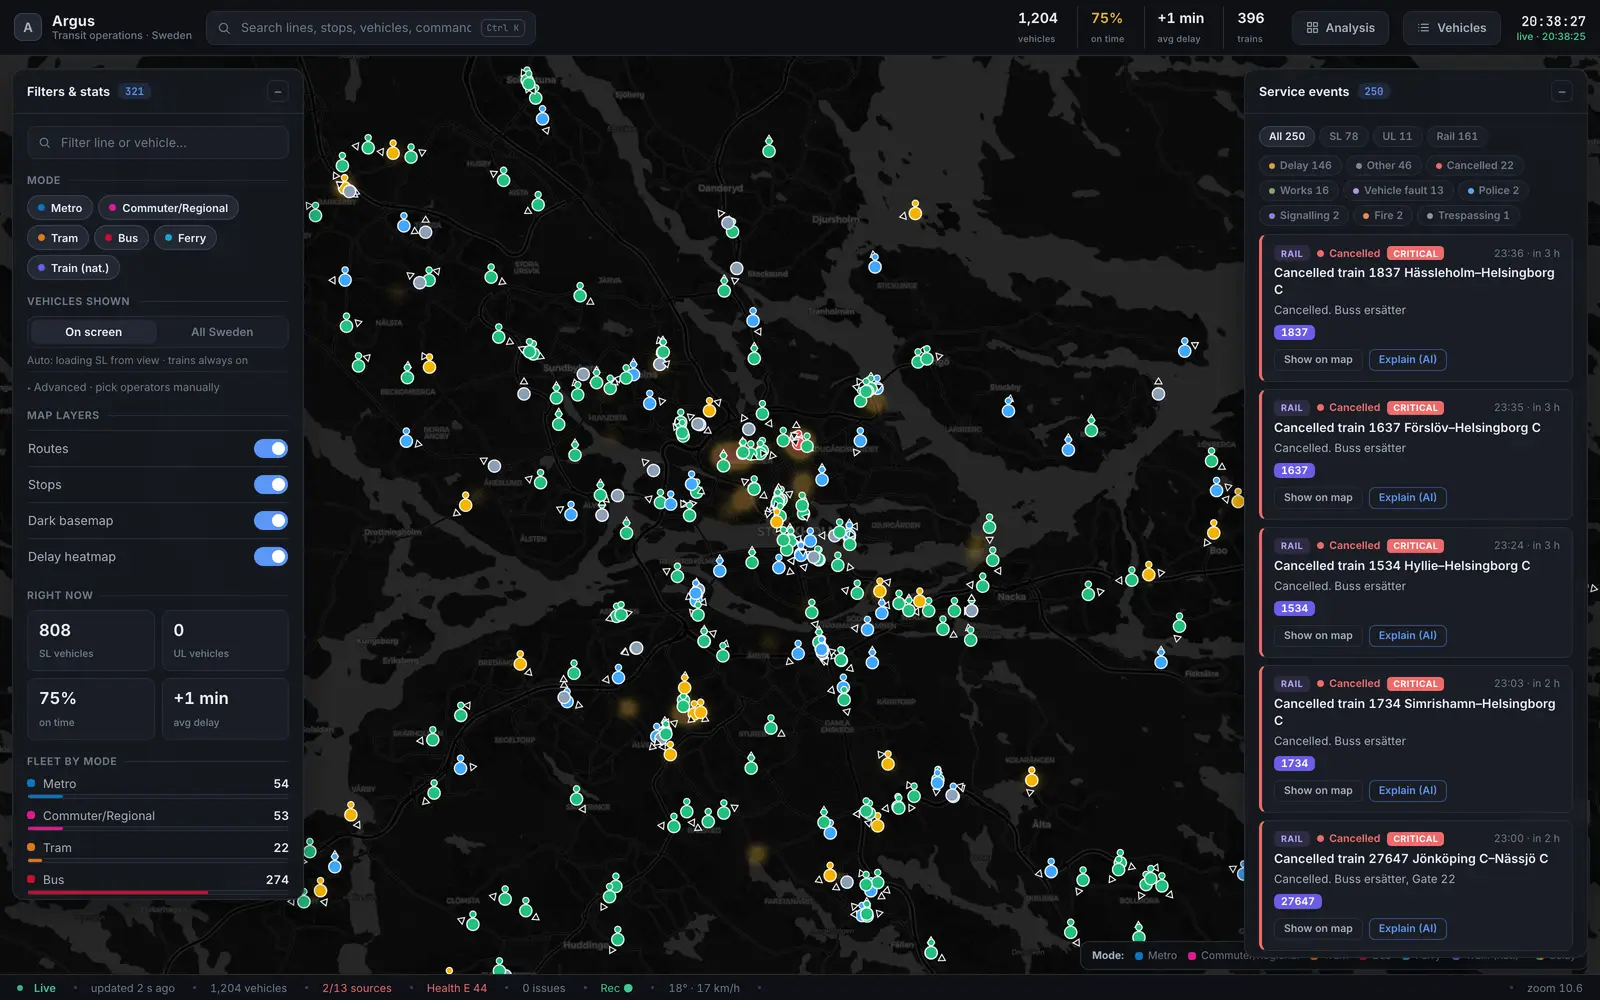Toggle the Metro mode chip
Viewport: 1600px width, 1000px height.
coord(60,208)
